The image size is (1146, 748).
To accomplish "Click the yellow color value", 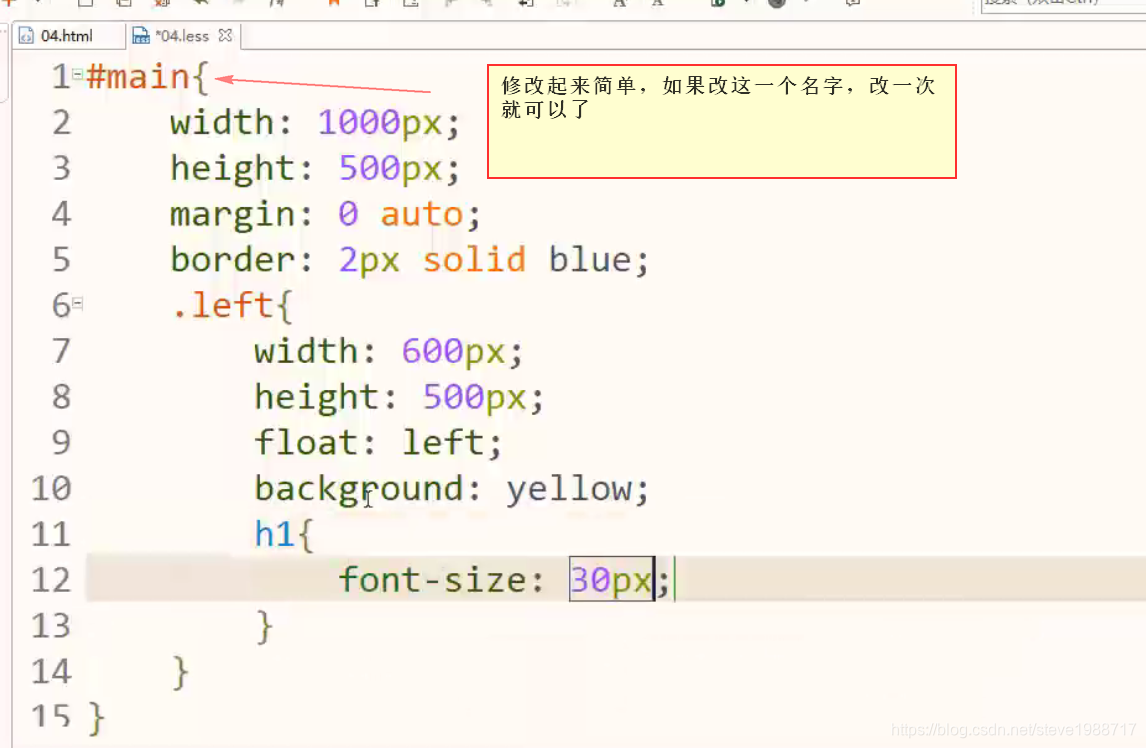I will (569, 488).
